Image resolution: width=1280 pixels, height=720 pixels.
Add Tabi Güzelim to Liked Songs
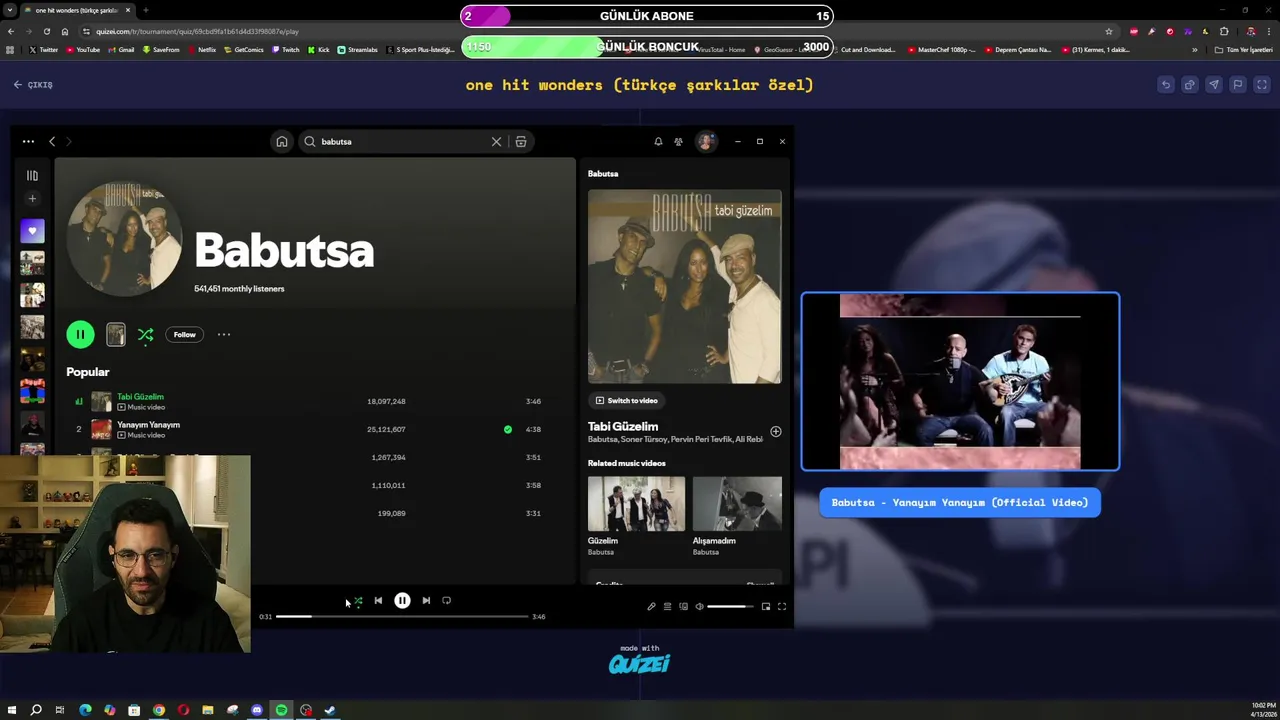(x=776, y=432)
